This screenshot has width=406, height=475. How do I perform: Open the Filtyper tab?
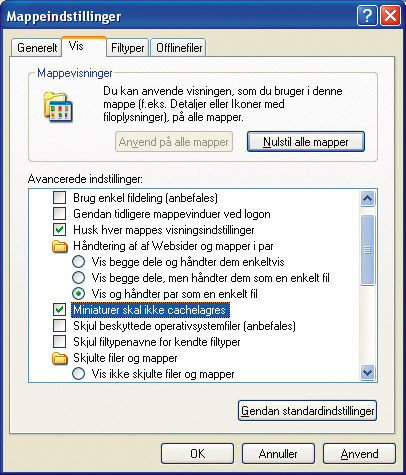point(128,48)
